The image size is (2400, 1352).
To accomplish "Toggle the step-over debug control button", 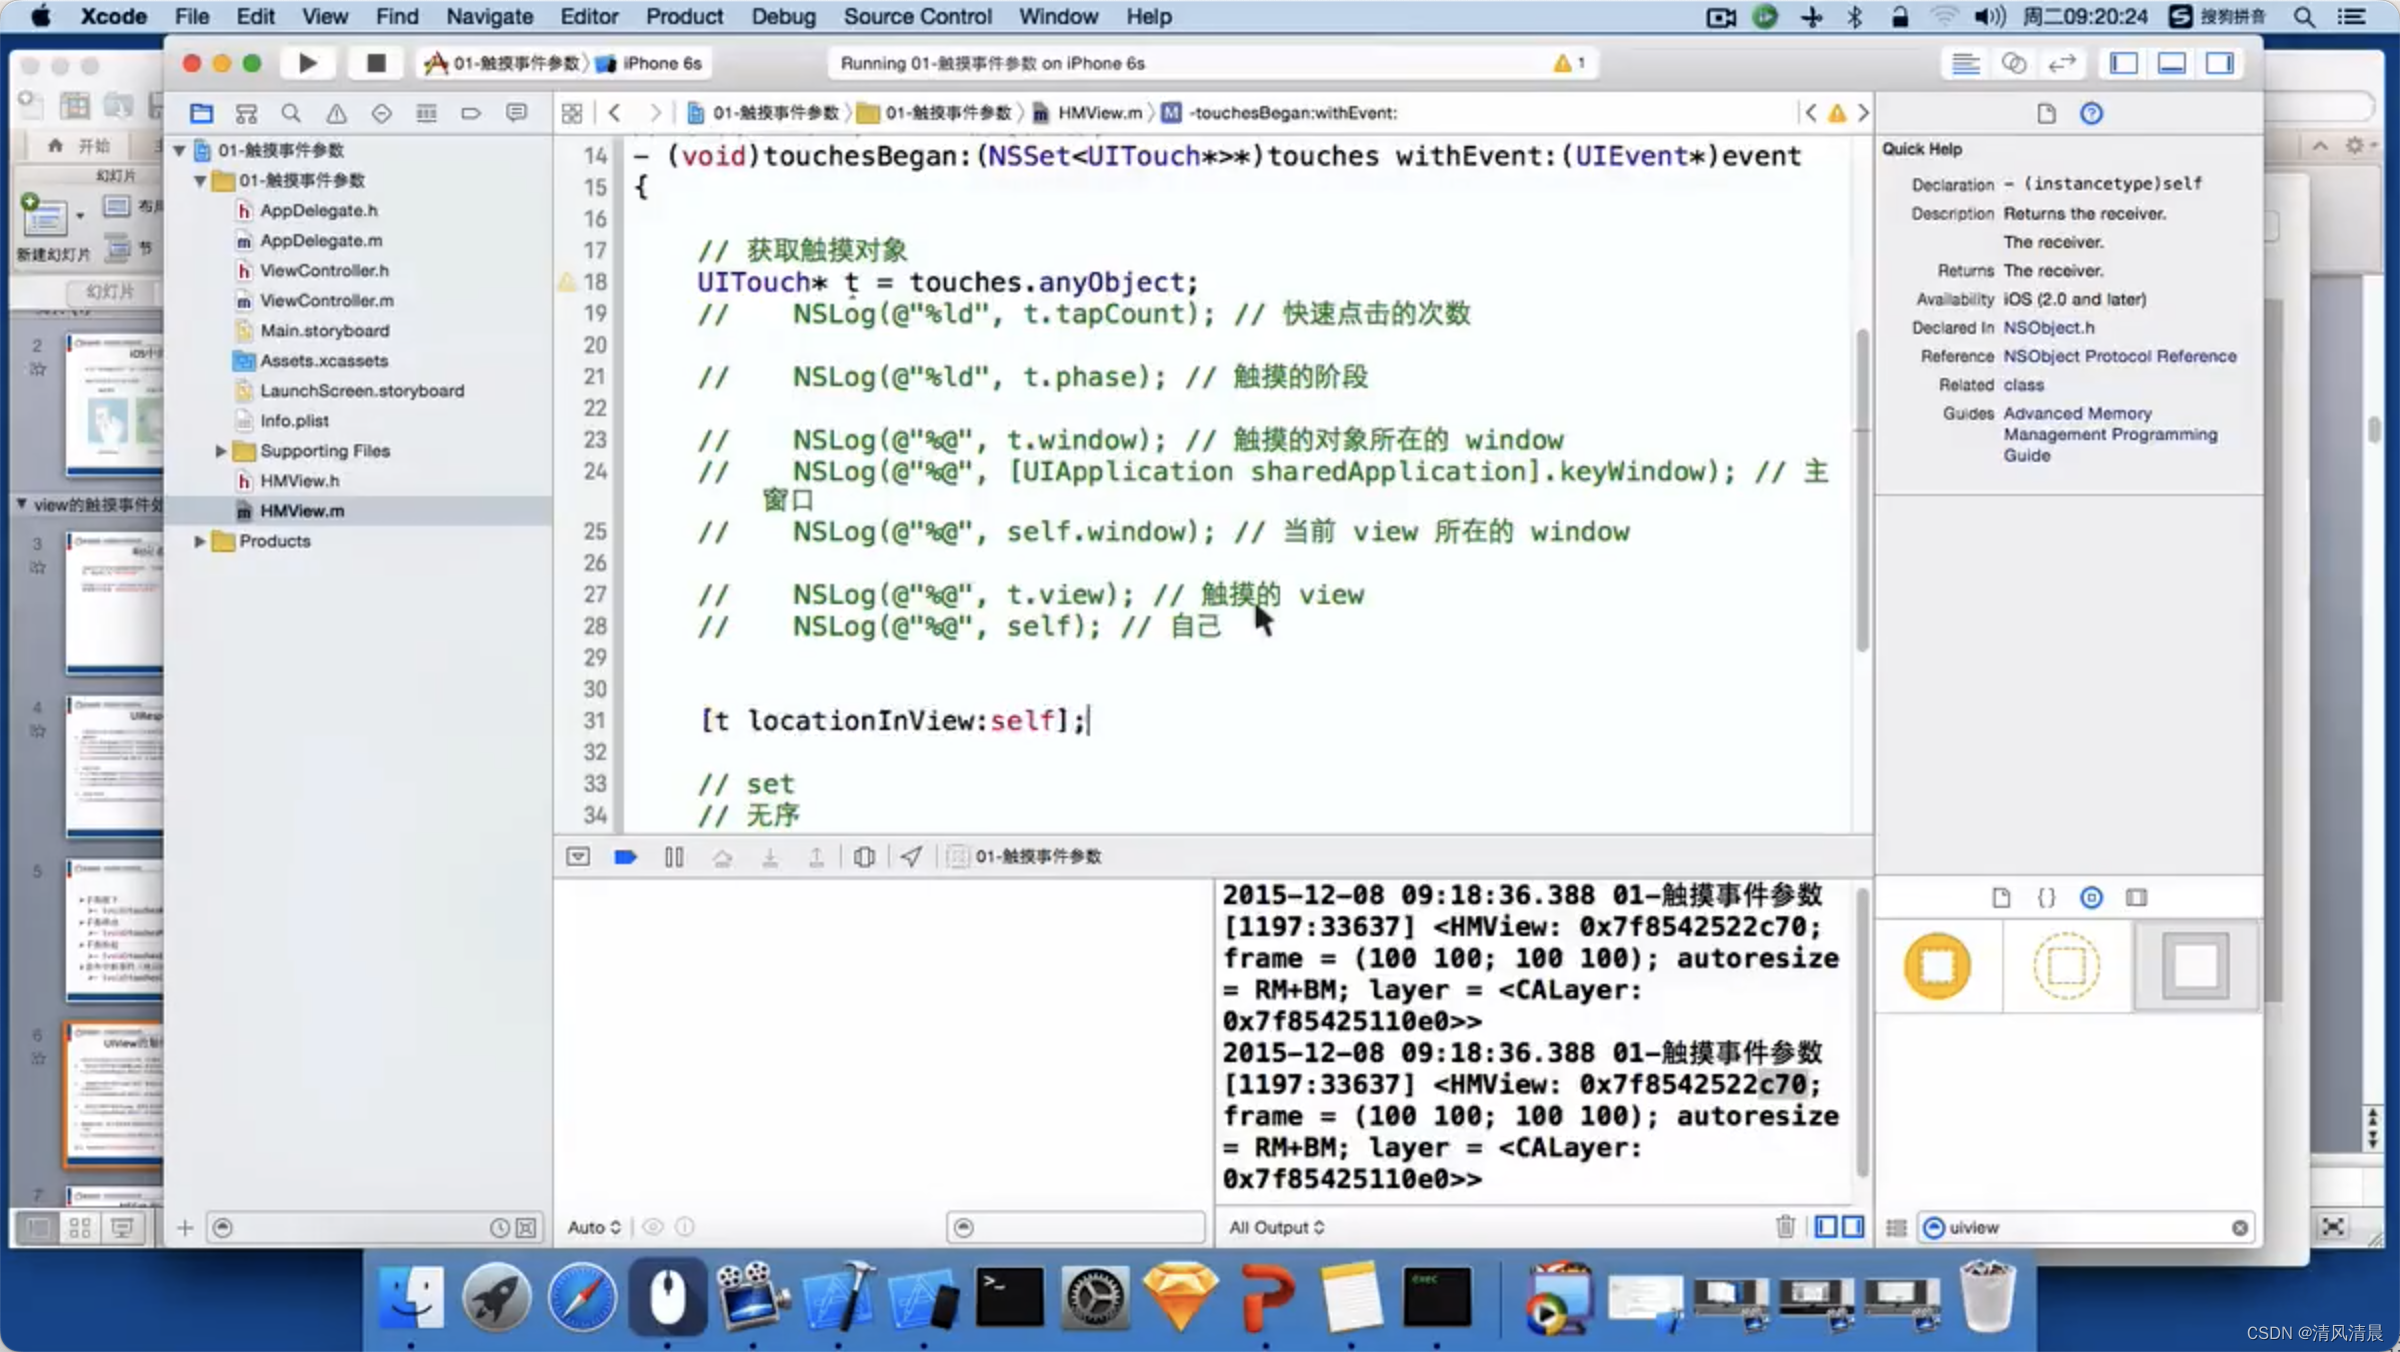I will click(720, 856).
